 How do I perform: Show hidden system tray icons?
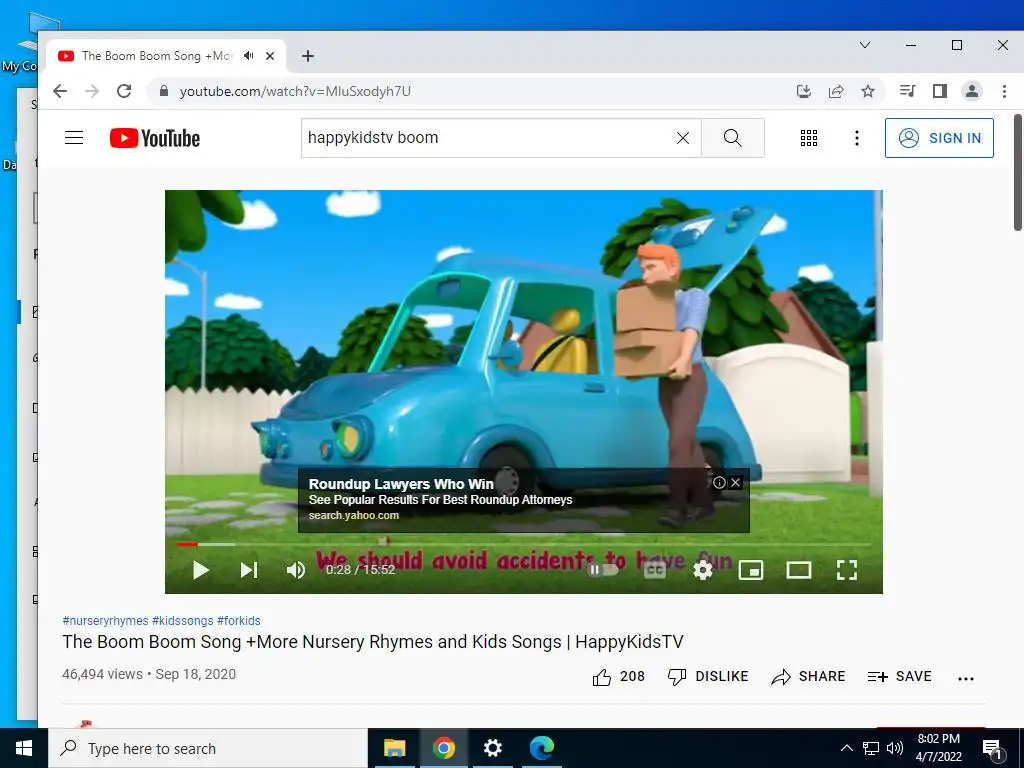846,748
